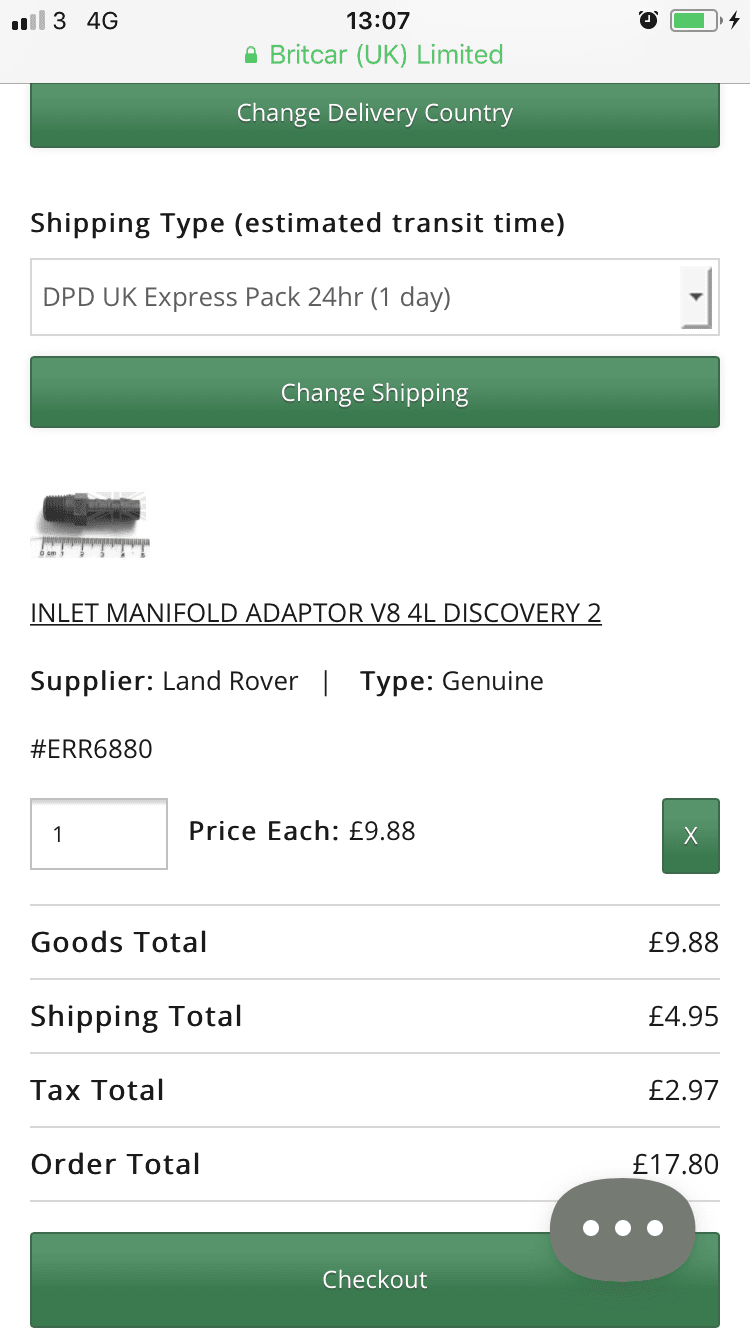
Task: Open INLET MANIFOLD ADAPTOR V8 4L DISCOVERY 2 link
Action: click(316, 612)
